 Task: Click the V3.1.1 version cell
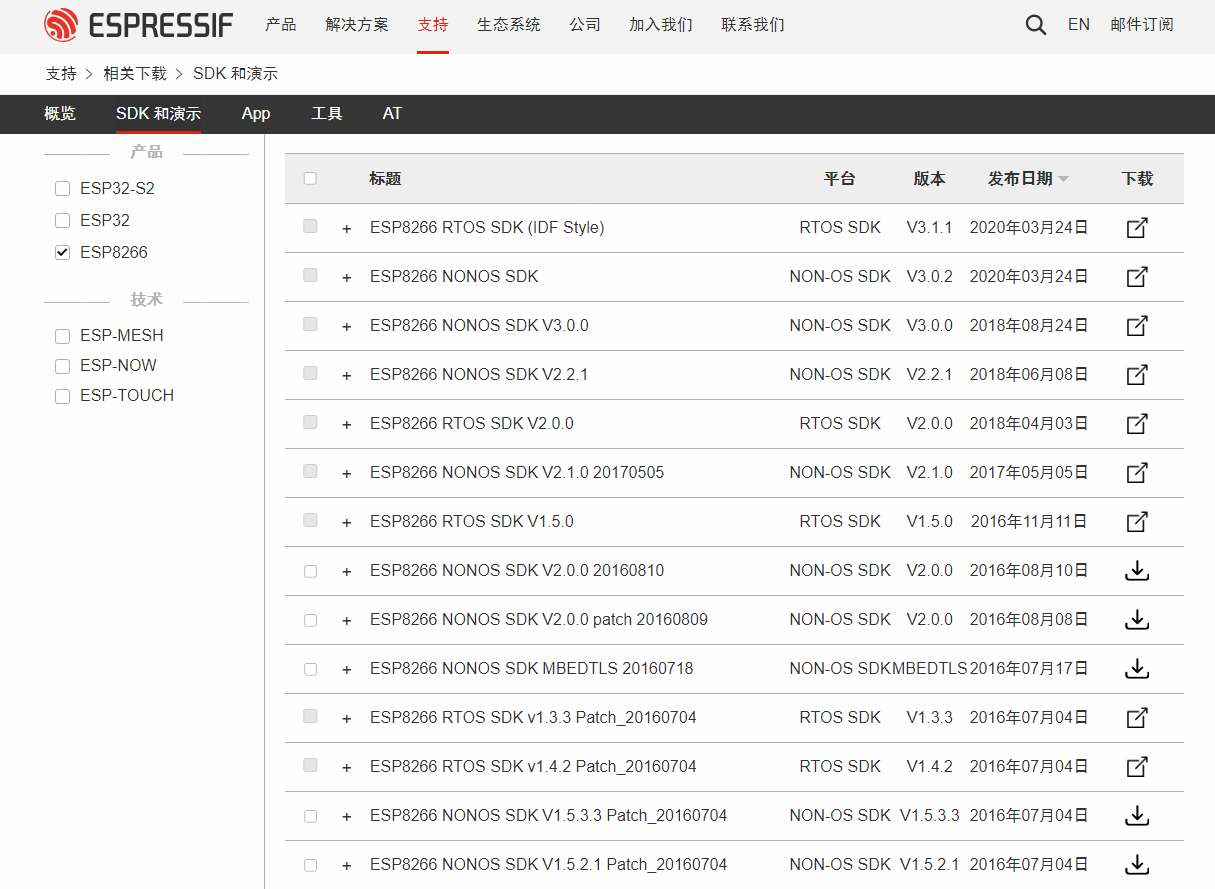pos(929,228)
